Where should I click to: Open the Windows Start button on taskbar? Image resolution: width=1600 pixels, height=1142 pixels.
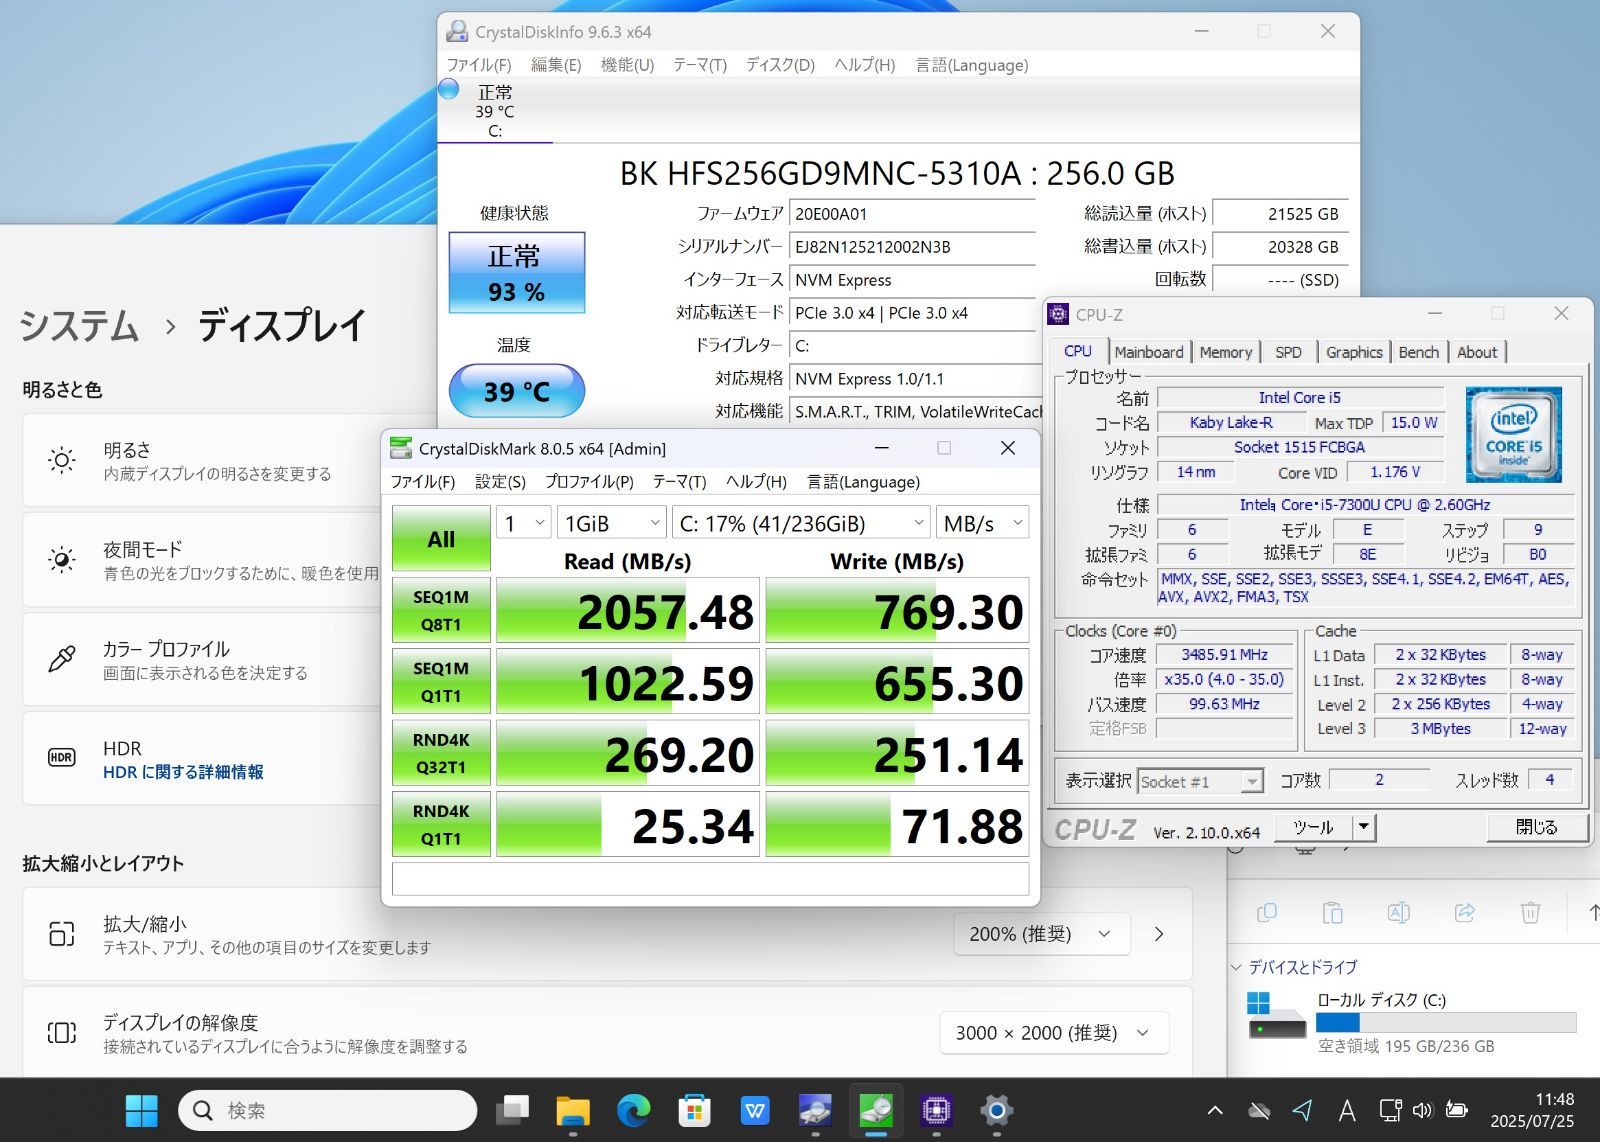tap(141, 1110)
